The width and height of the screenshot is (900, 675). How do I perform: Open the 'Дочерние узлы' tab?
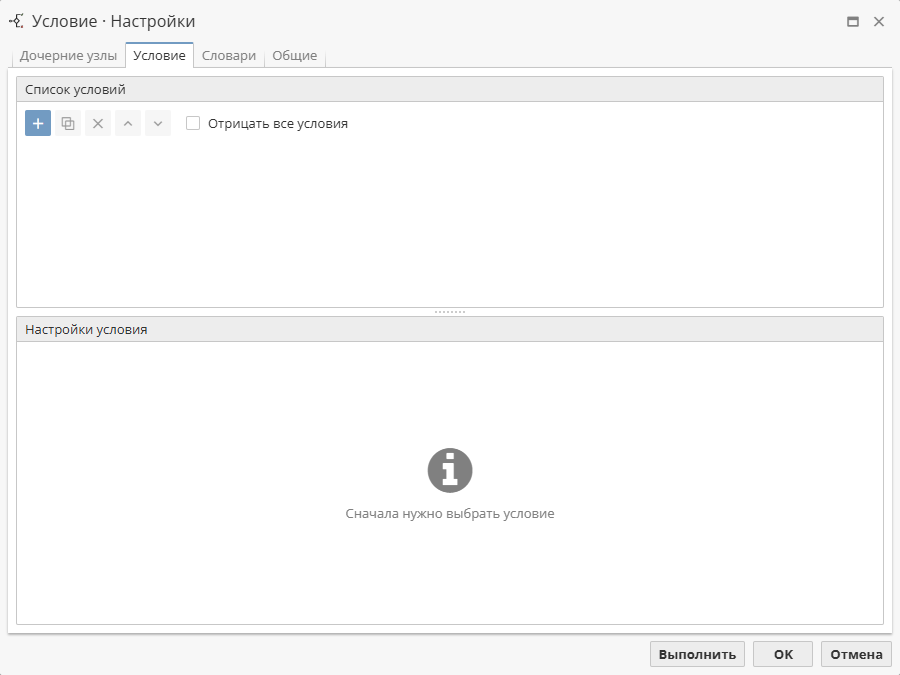click(x=68, y=56)
